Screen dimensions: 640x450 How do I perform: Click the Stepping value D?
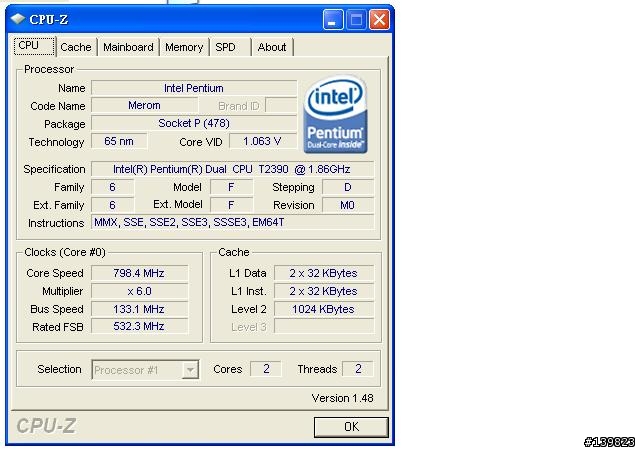coord(348,187)
